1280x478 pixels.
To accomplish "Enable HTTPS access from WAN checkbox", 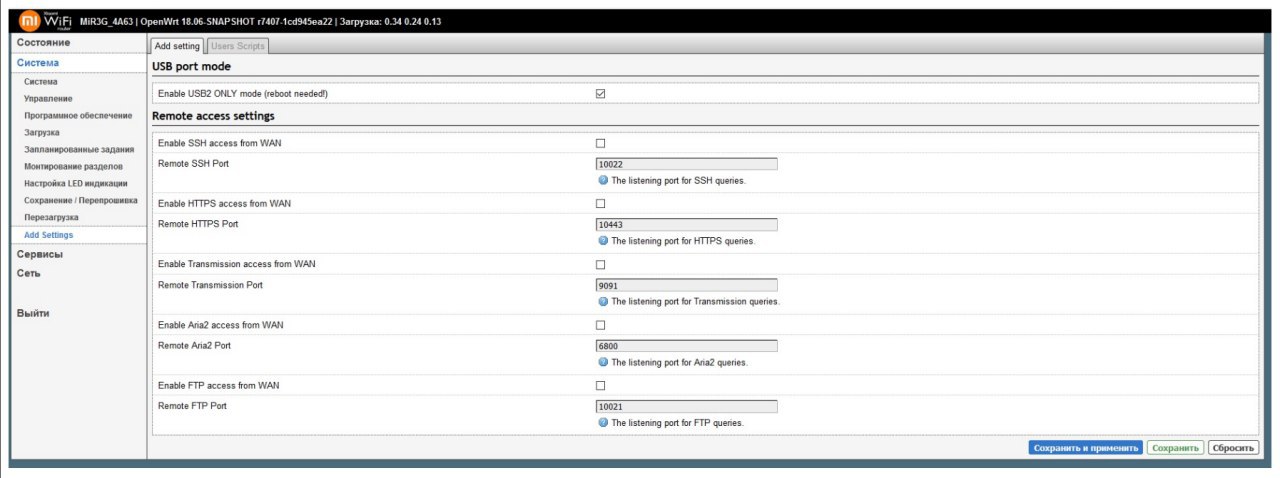I will point(601,204).
